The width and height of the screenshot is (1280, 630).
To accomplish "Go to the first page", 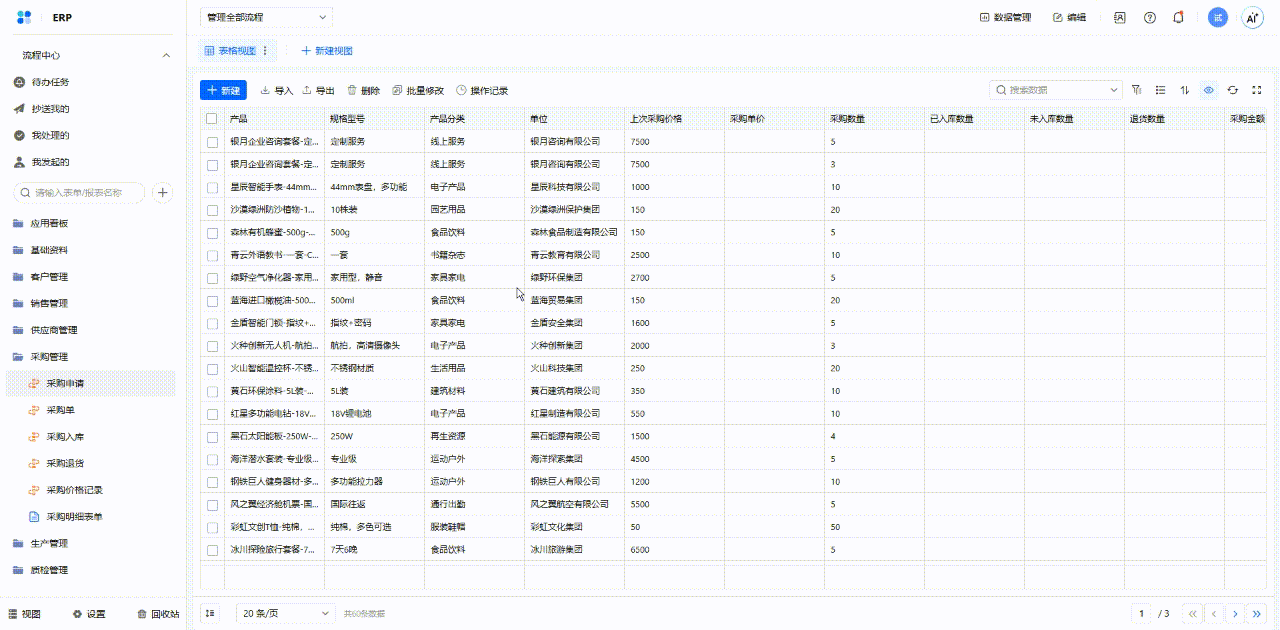I will tap(1192, 614).
